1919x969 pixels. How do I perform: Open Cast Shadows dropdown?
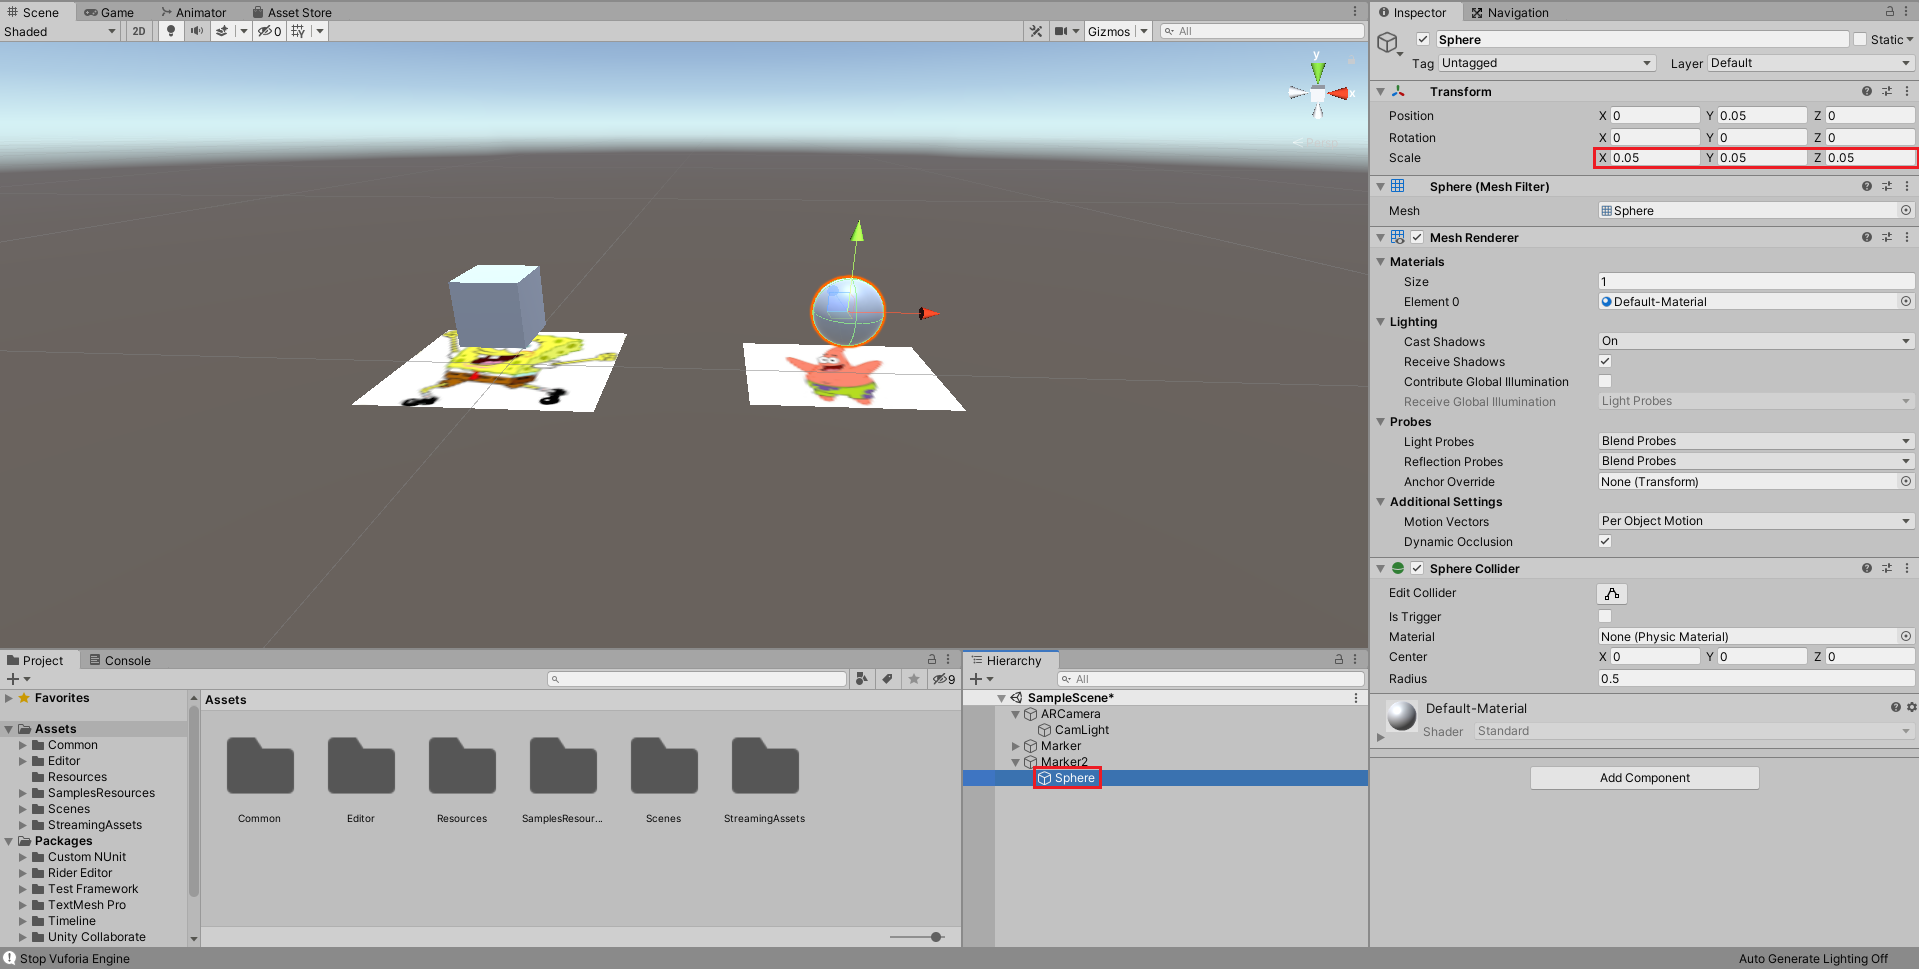point(1756,341)
